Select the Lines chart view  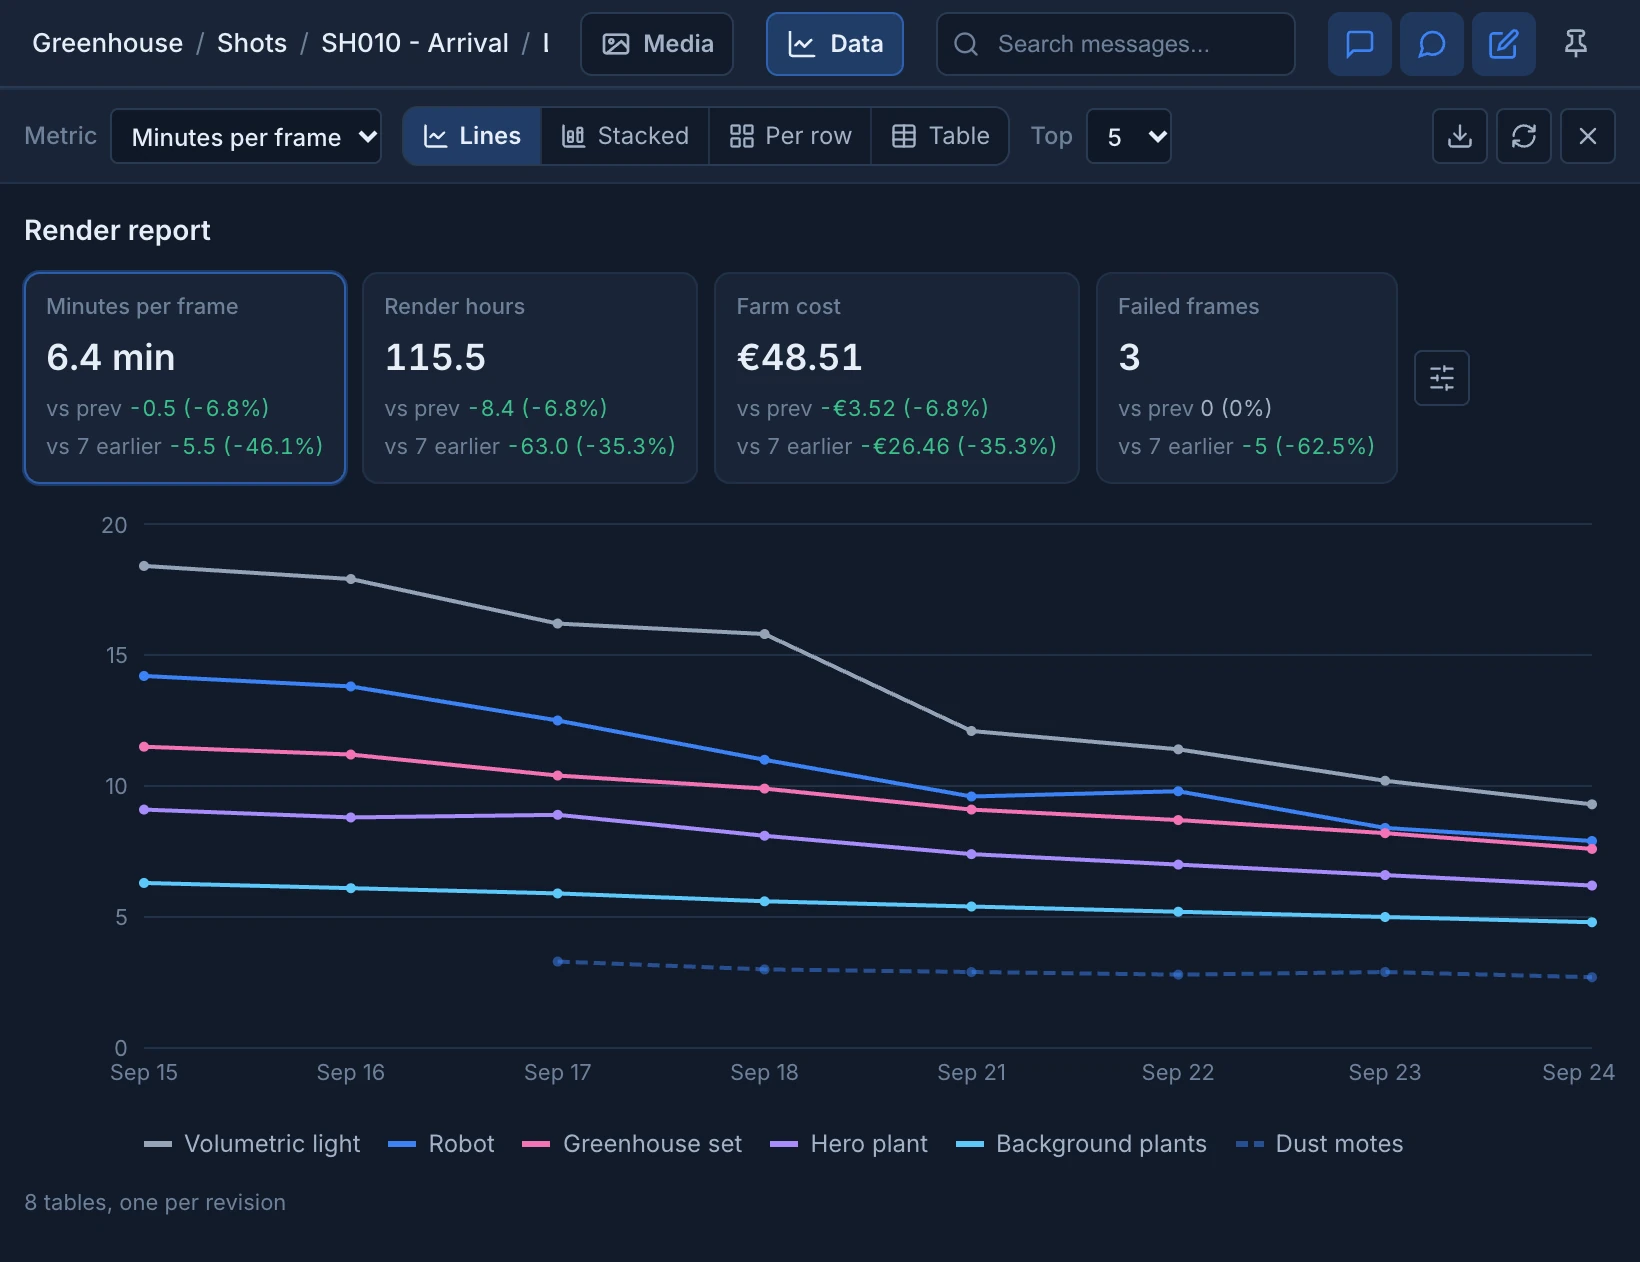point(472,136)
